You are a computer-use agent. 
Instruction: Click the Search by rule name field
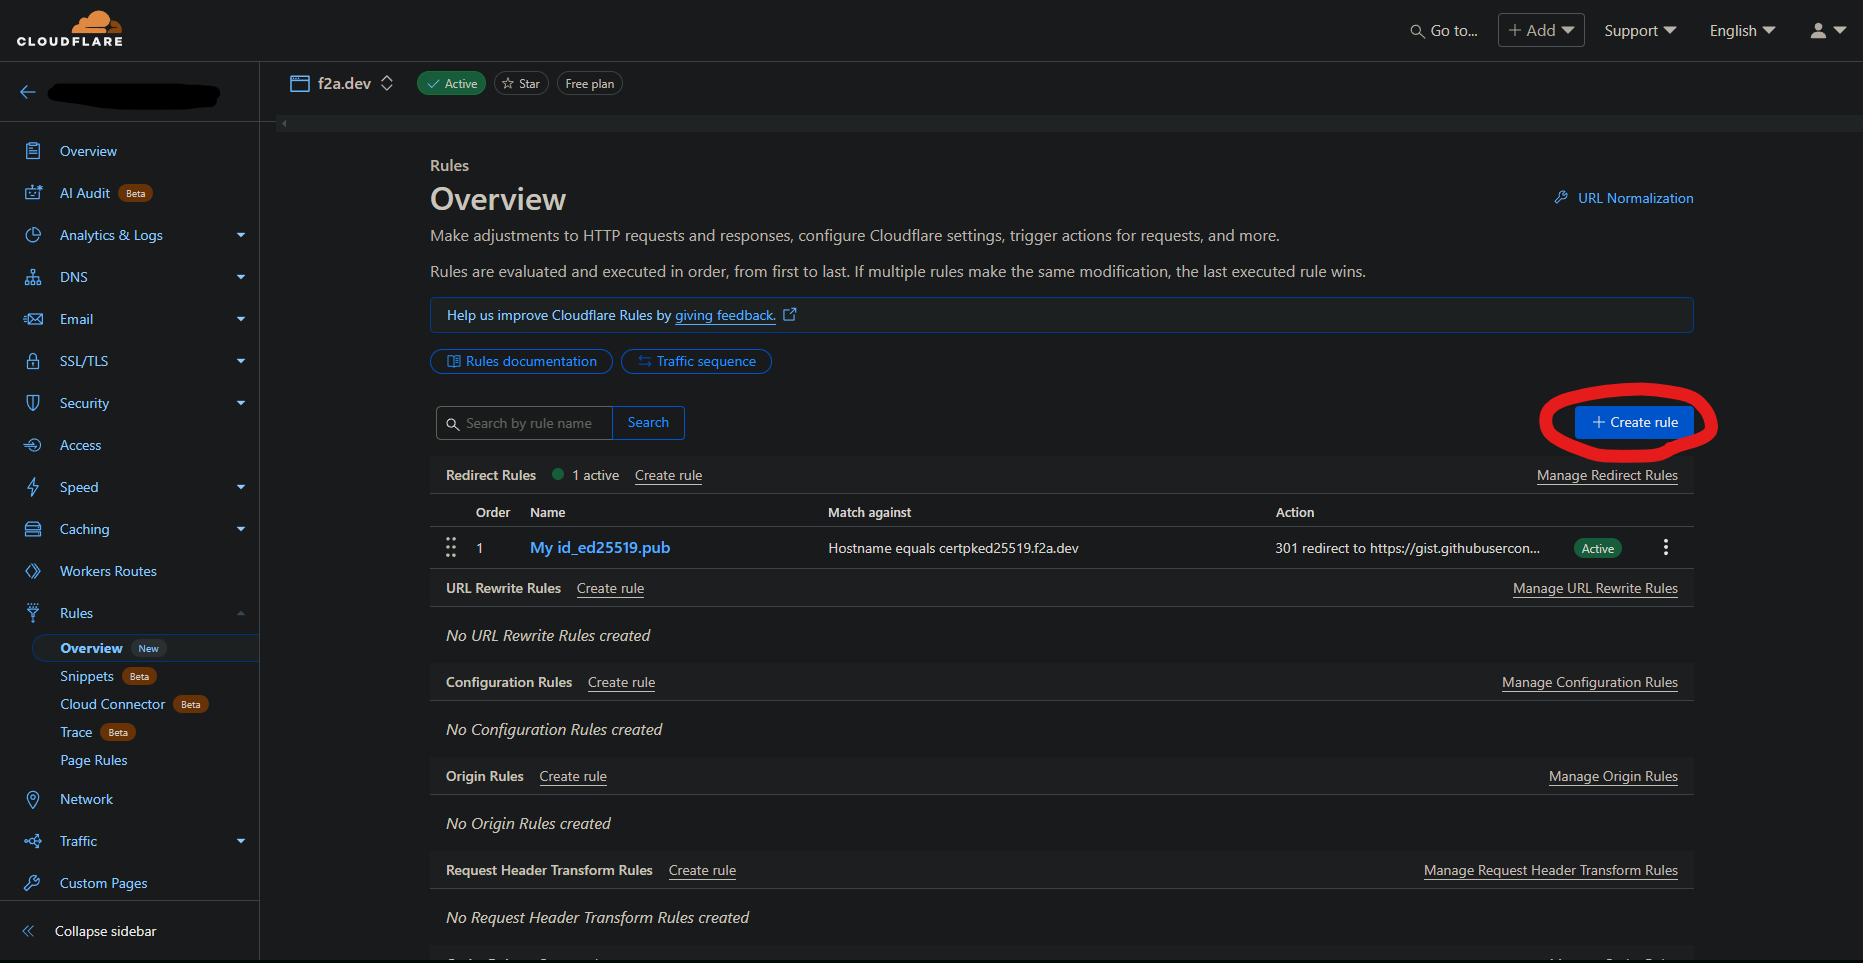tap(528, 423)
